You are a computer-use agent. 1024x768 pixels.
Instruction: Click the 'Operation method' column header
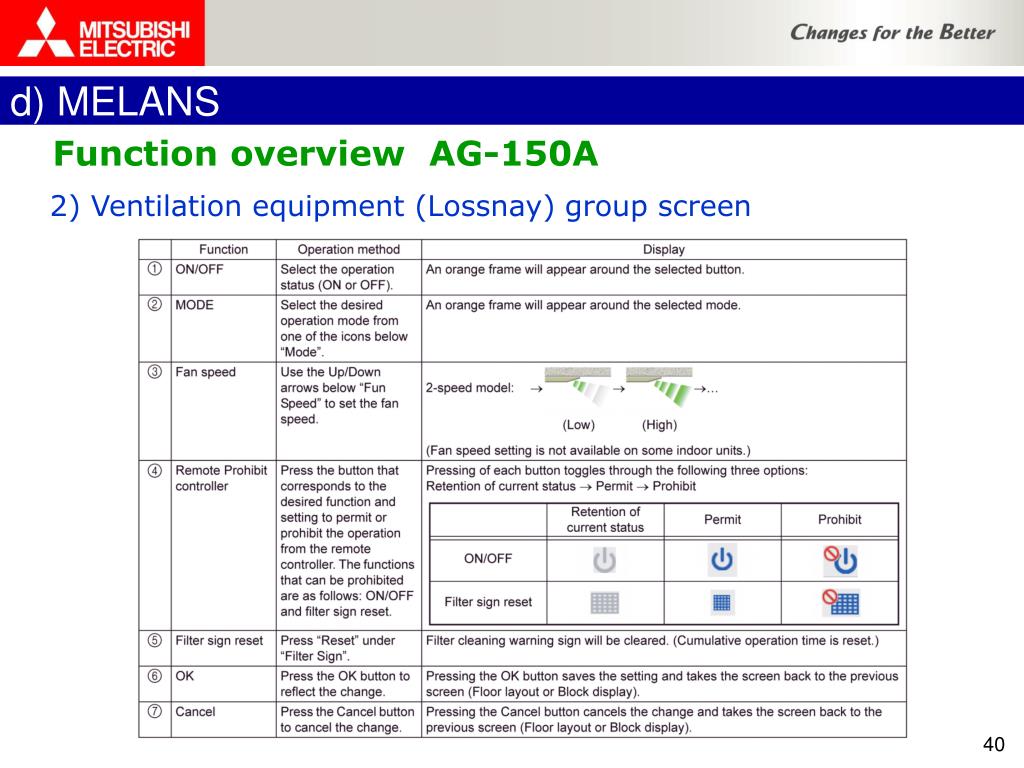coord(349,249)
